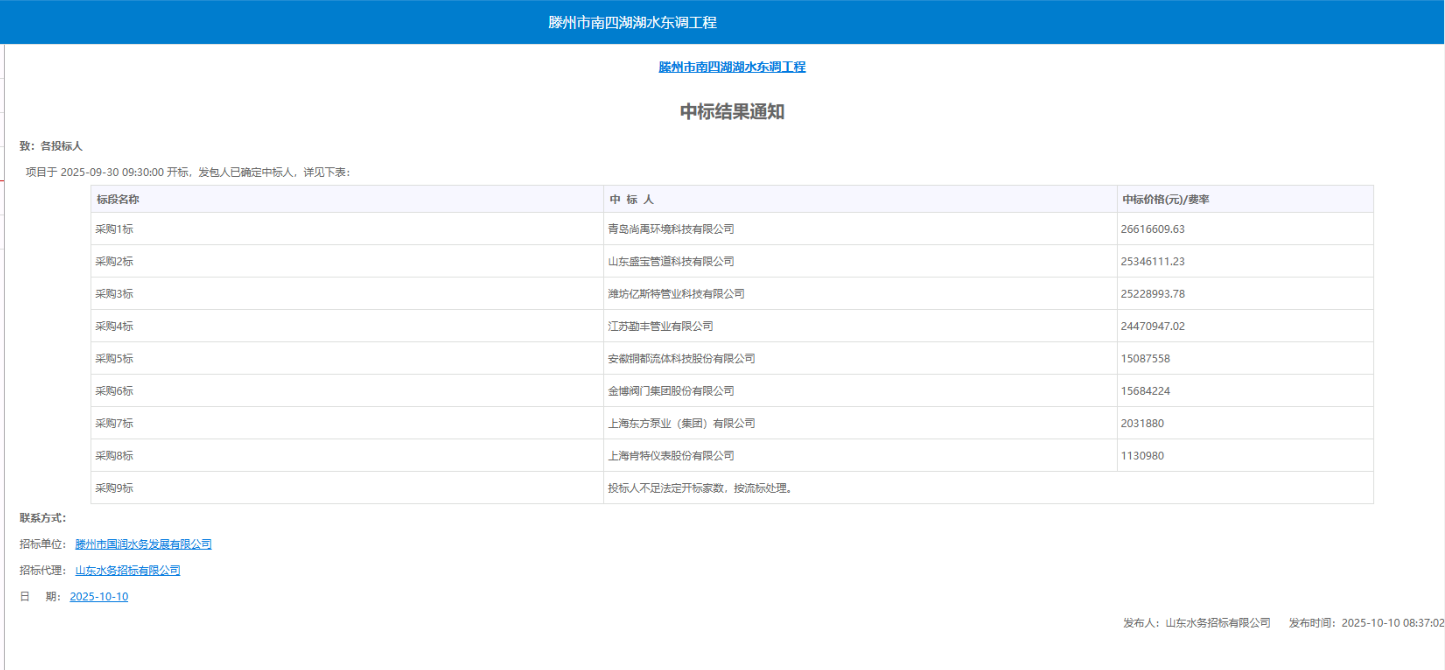Click the 中标人 column header

pyautogui.click(x=630, y=198)
